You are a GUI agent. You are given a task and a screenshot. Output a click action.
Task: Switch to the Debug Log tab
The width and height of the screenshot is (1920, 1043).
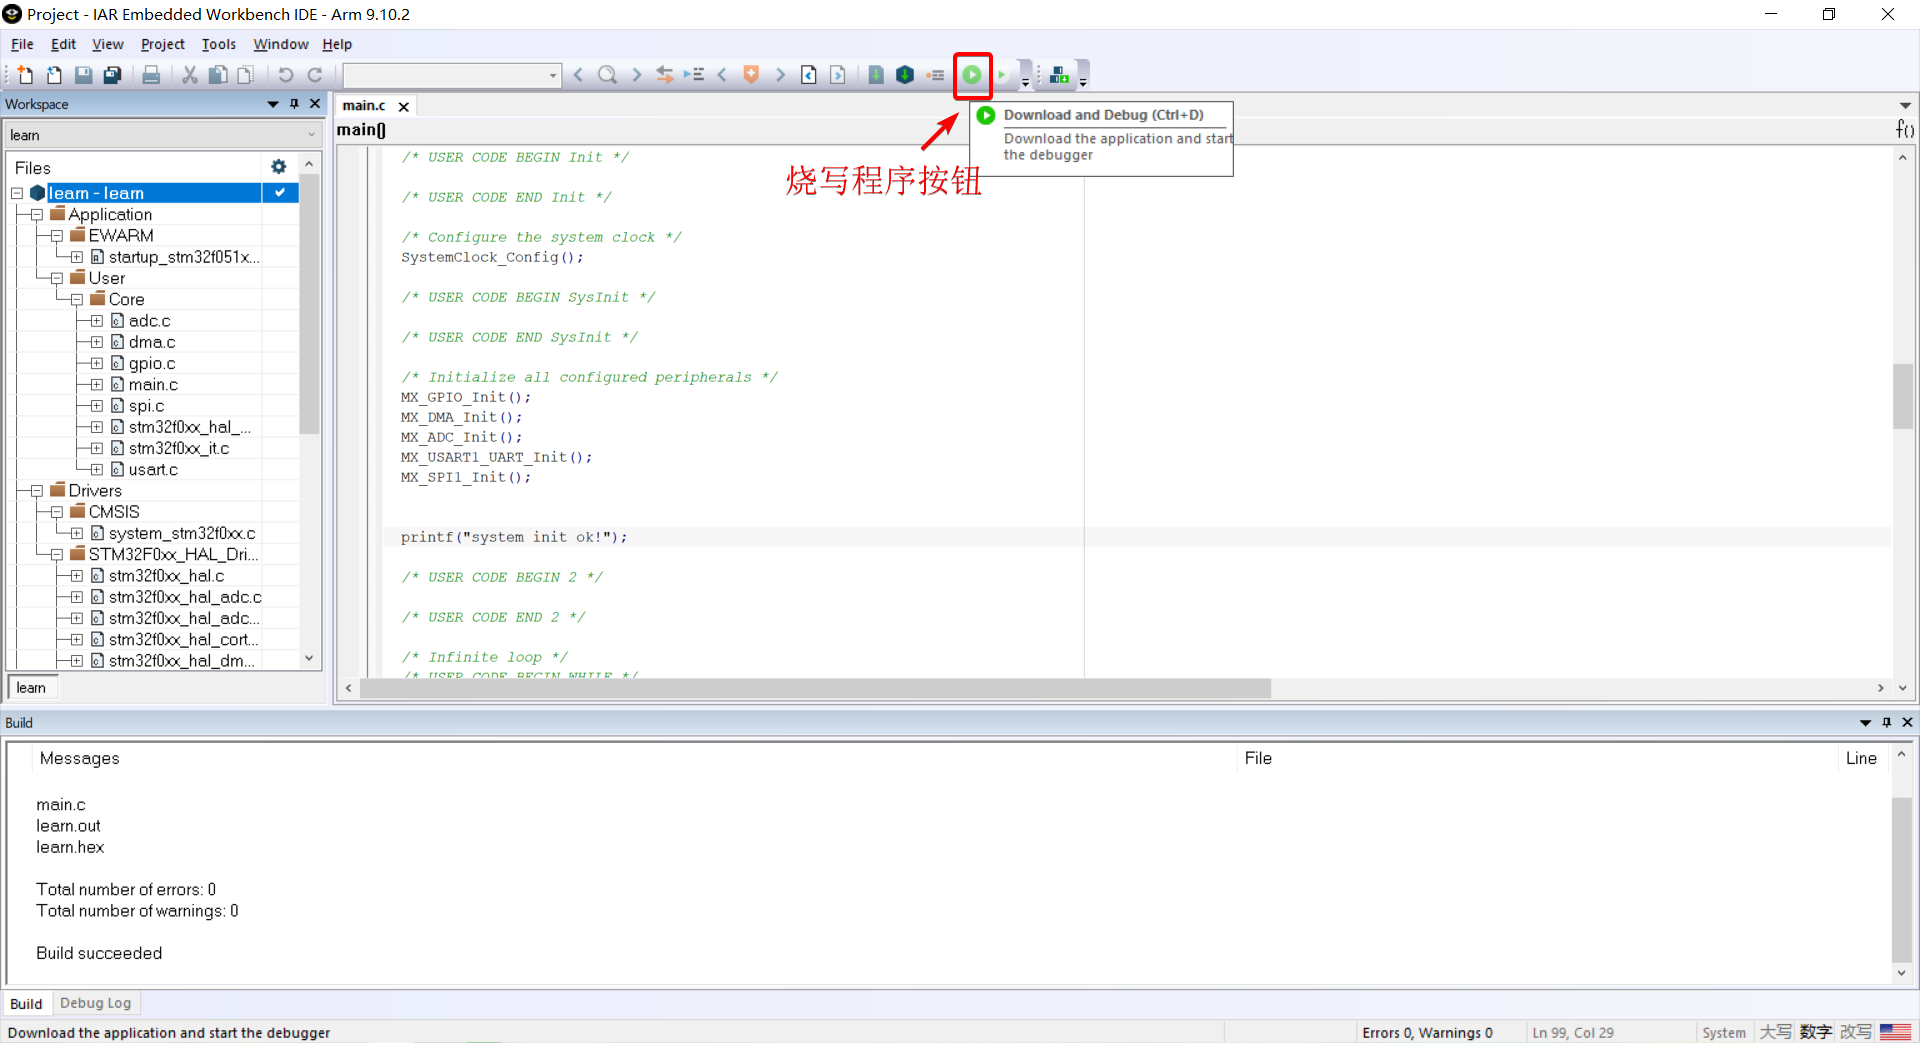(95, 1003)
